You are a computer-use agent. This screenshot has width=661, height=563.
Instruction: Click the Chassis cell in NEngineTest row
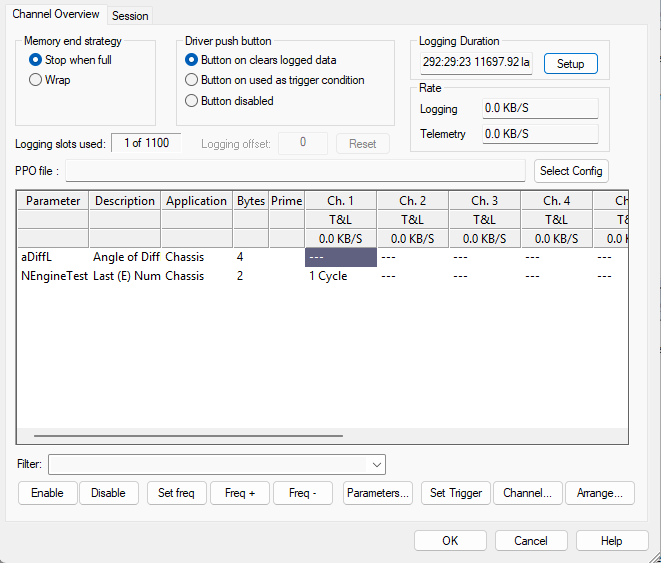(x=197, y=276)
